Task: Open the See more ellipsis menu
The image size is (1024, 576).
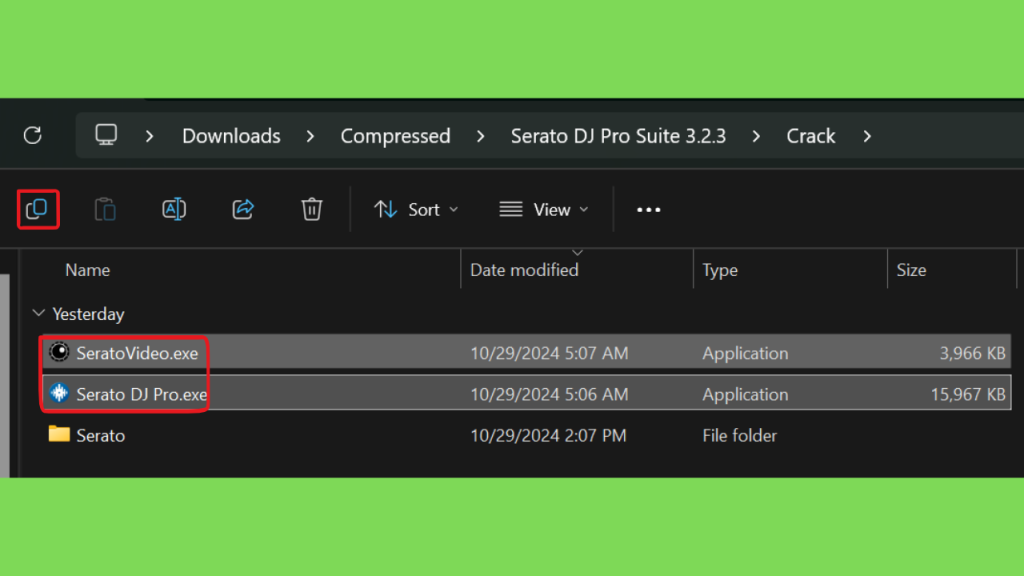Action: point(648,210)
